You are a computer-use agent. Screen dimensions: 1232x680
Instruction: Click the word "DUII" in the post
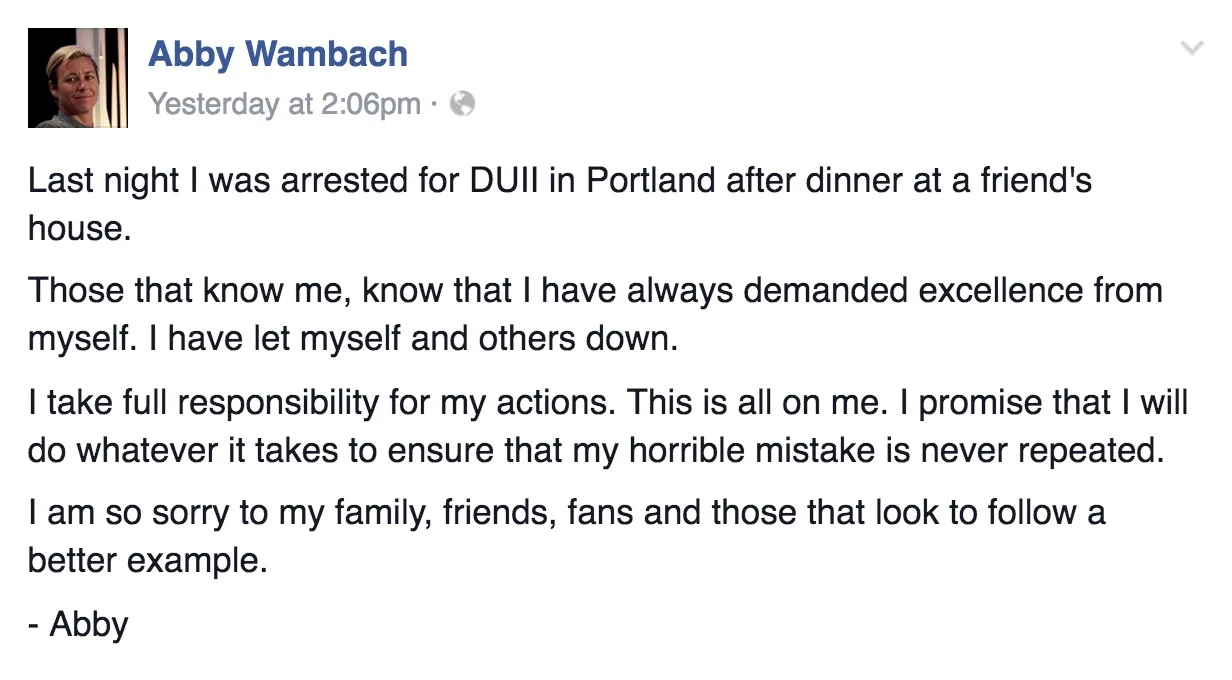[x=510, y=182]
